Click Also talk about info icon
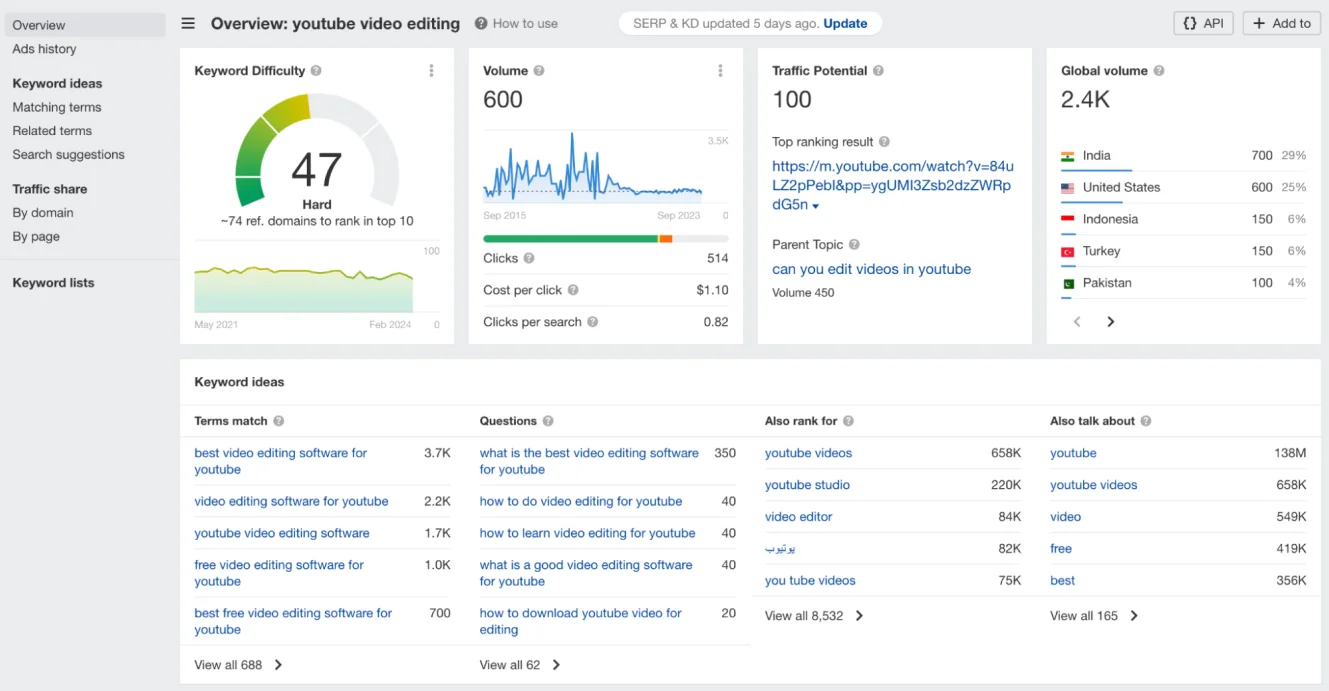Screen dimensions: 1329x691 coord(1146,421)
